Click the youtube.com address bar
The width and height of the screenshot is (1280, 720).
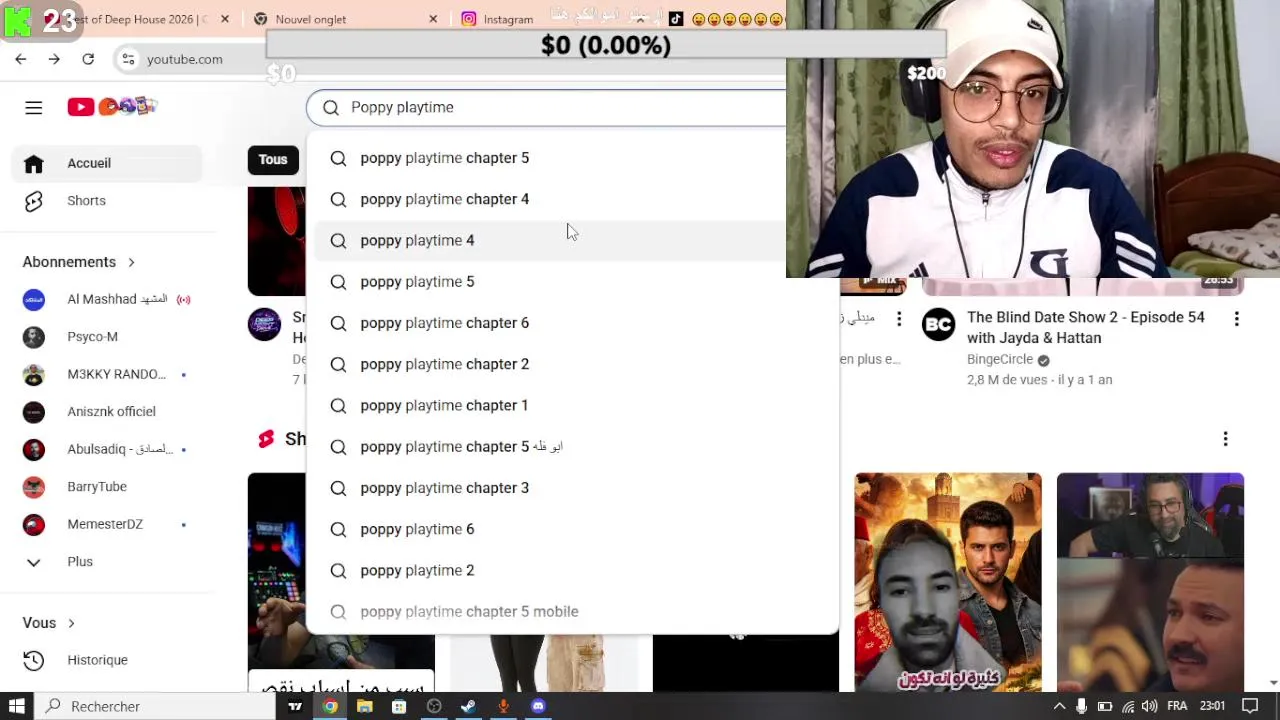(184, 59)
